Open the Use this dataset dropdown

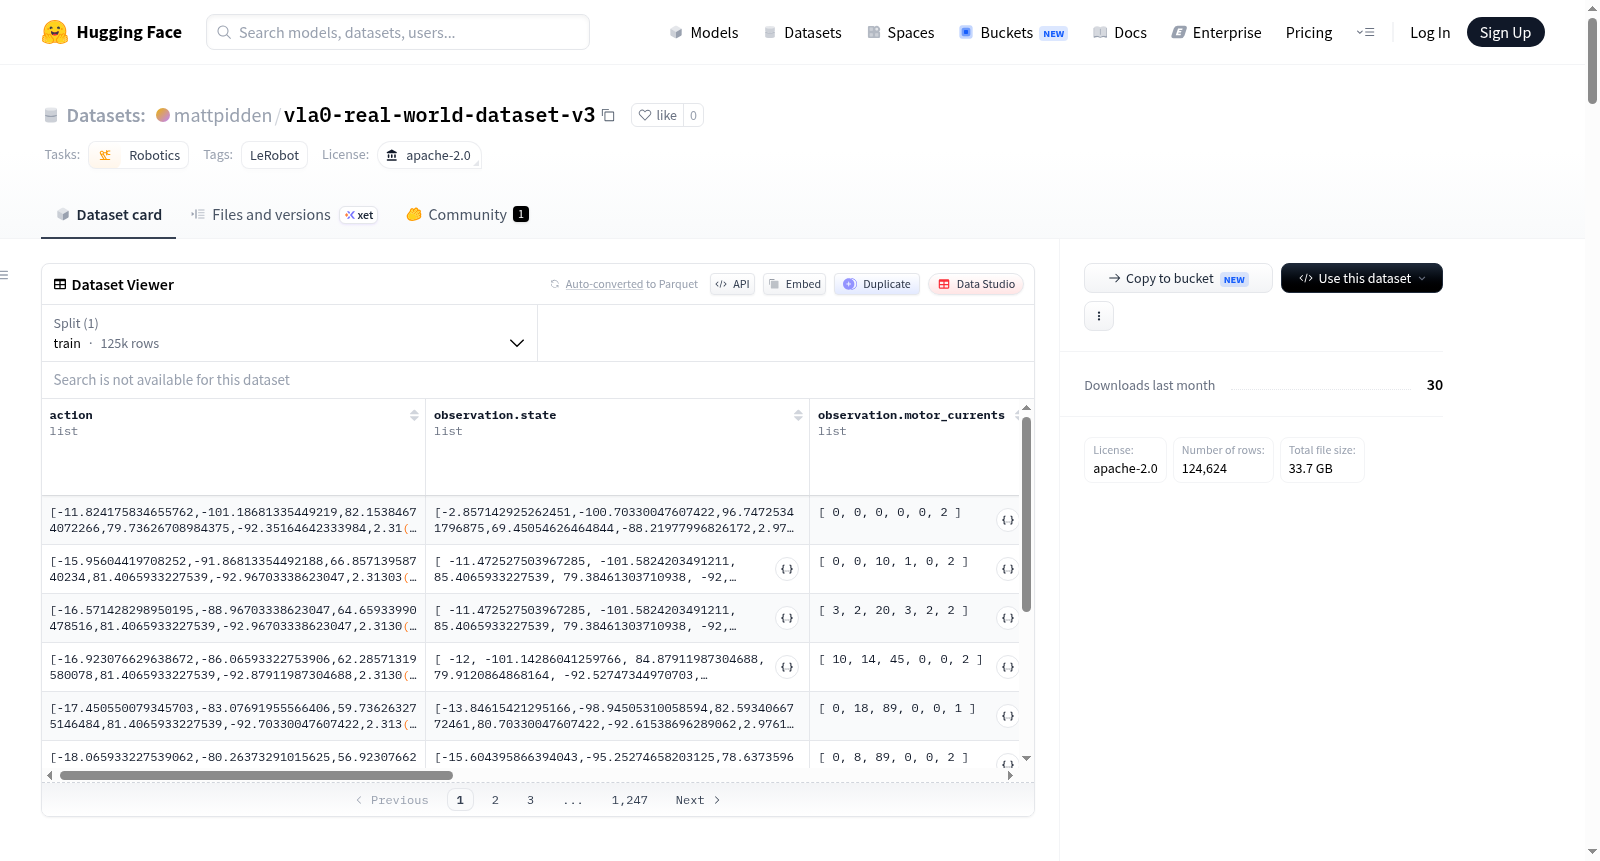[x=1362, y=278]
